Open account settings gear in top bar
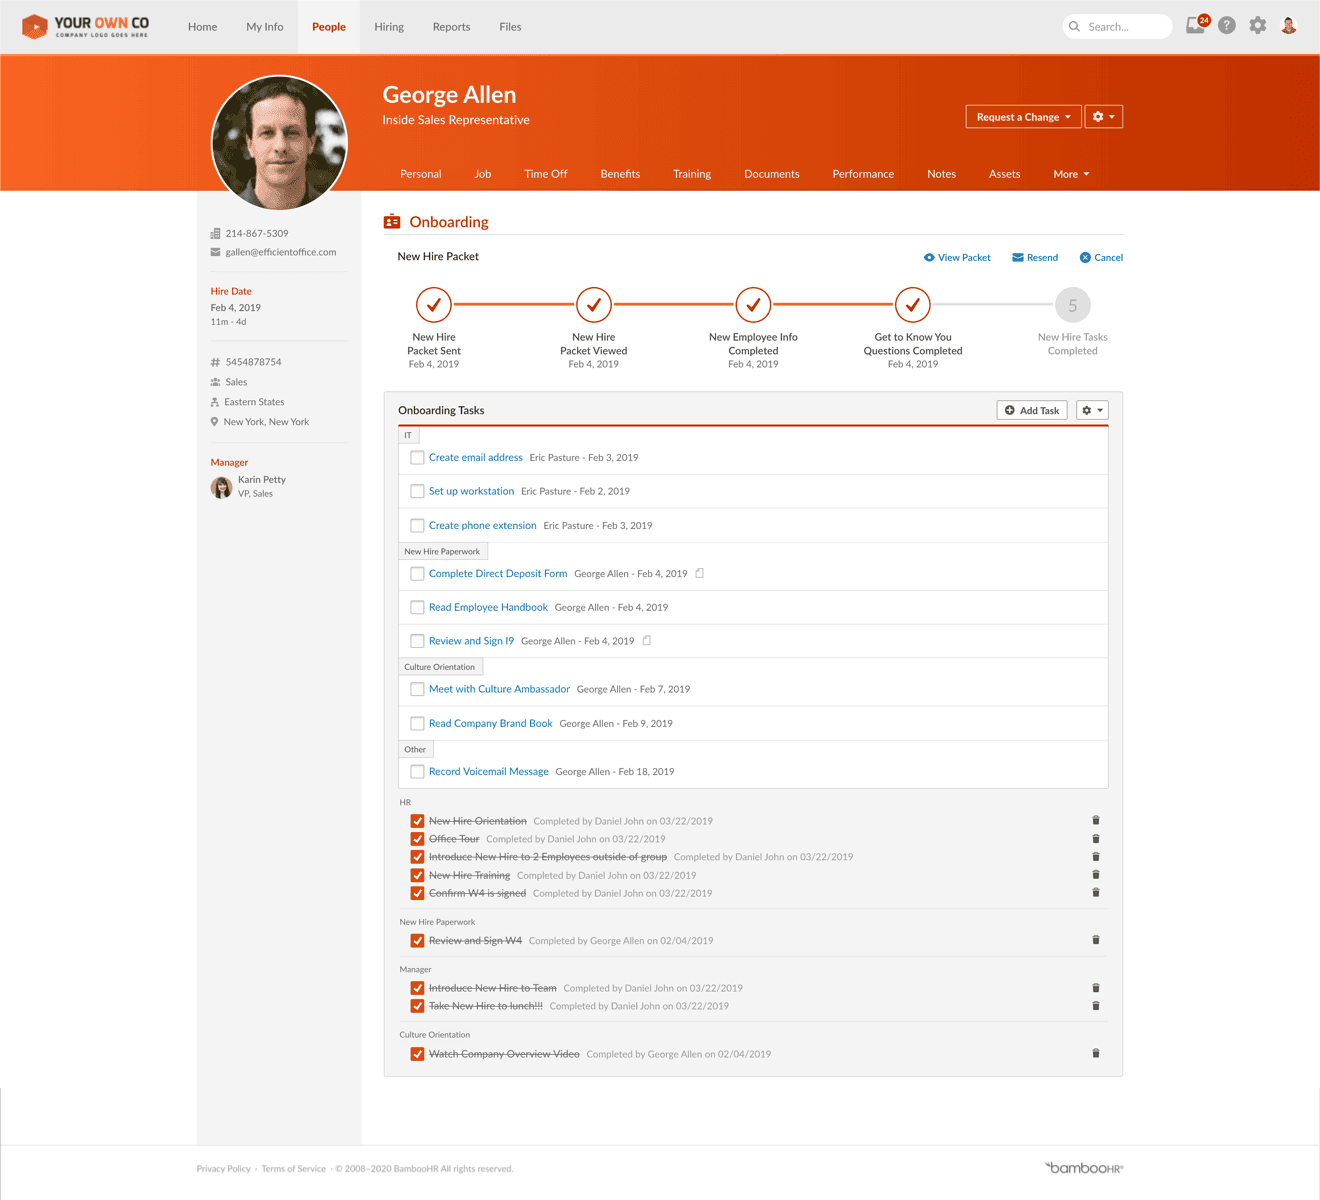This screenshot has width=1320, height=1200. pos(1257,26)
